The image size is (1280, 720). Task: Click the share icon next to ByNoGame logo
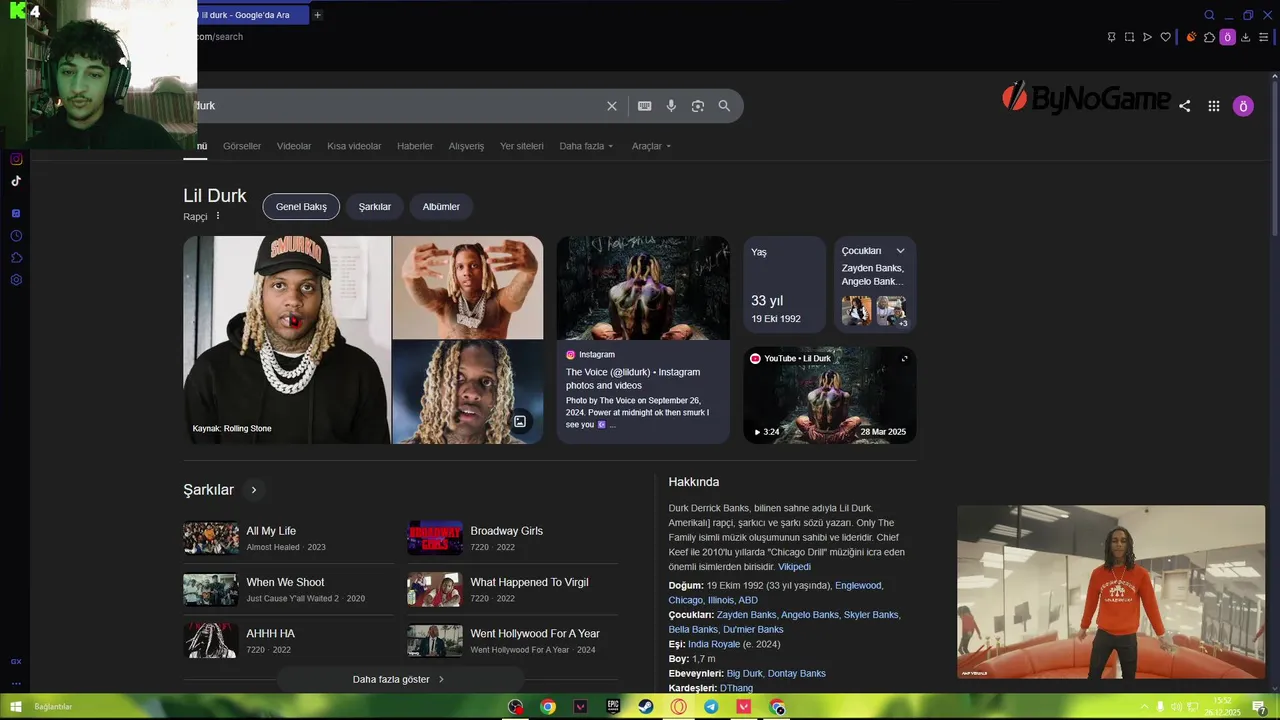(1185, 106)
